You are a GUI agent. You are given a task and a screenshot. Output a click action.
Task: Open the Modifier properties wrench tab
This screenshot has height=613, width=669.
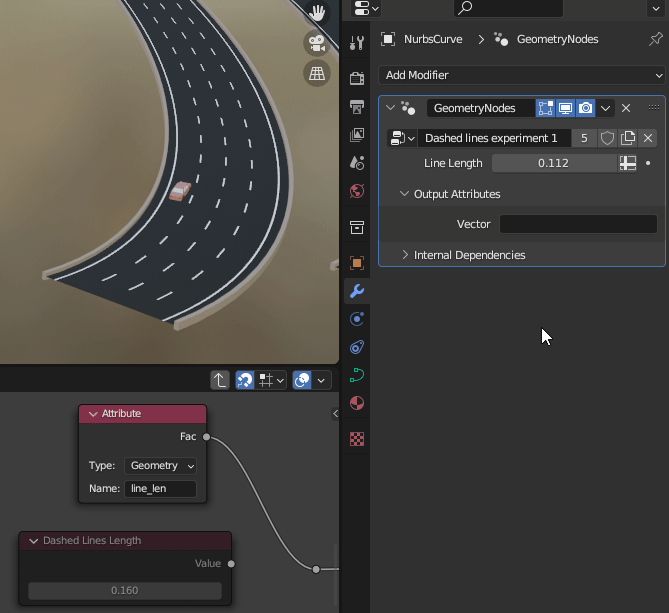point(357,291)
